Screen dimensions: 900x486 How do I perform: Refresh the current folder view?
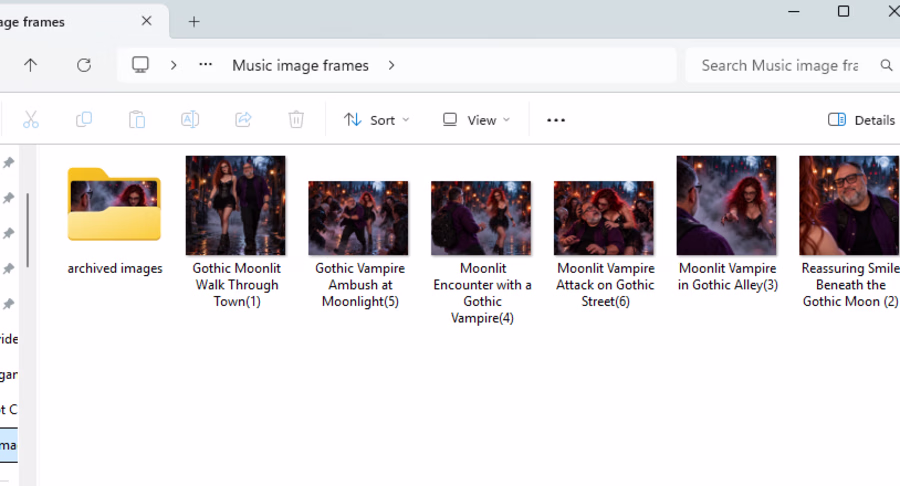pyautogui.click(x=84, y=65)
